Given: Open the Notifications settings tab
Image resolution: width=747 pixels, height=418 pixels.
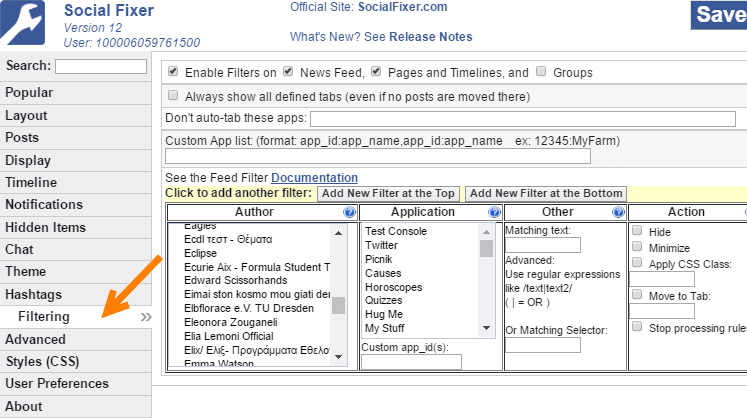Looking at the screenshot, I should click(75, 204).
